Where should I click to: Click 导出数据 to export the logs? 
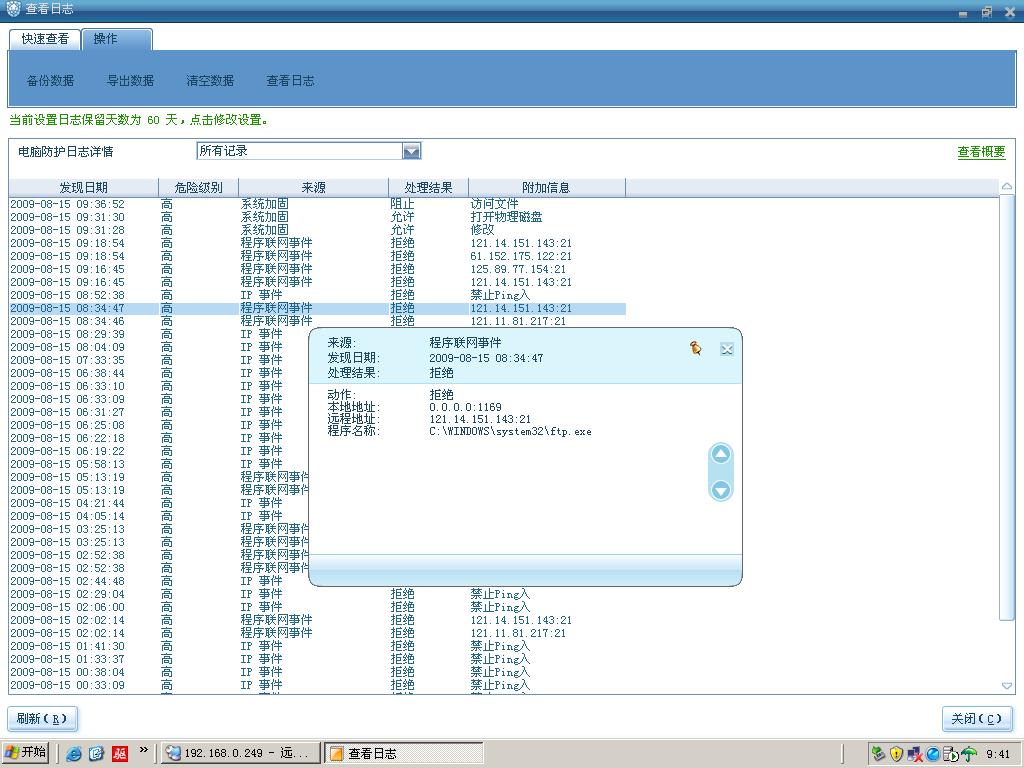[x=130, y=81]
